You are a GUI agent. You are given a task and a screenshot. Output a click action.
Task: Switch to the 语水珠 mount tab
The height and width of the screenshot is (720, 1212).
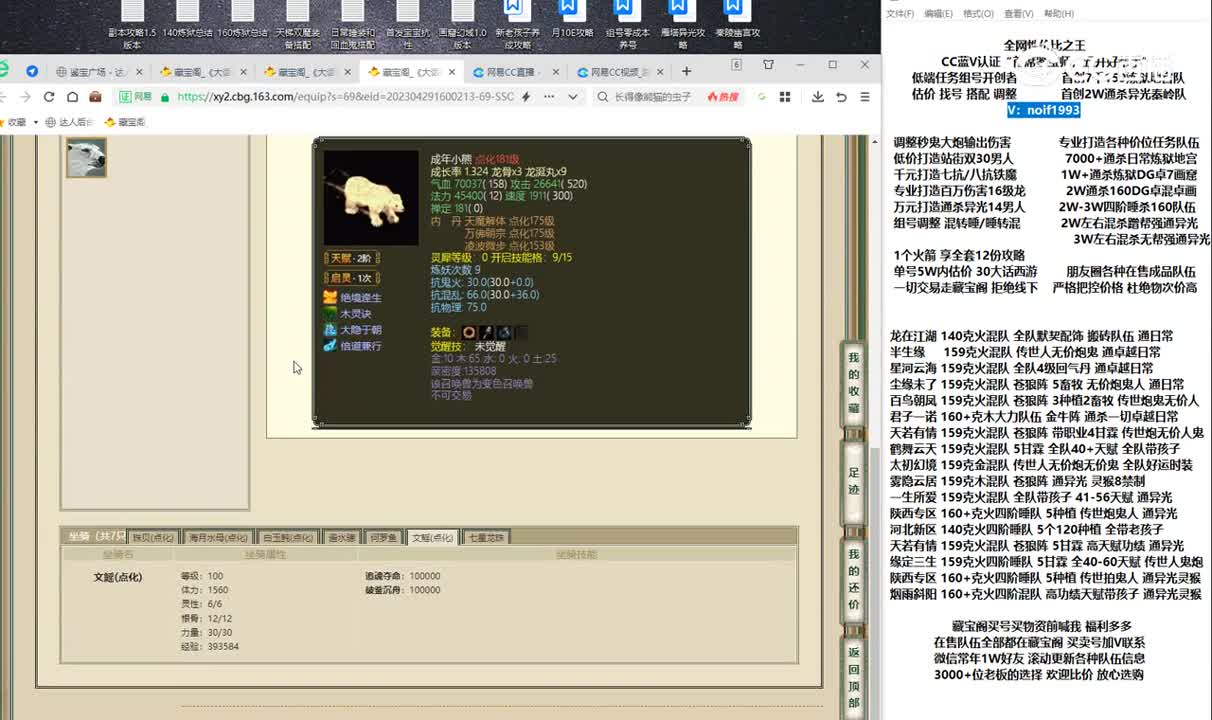[x=343, y=537]
